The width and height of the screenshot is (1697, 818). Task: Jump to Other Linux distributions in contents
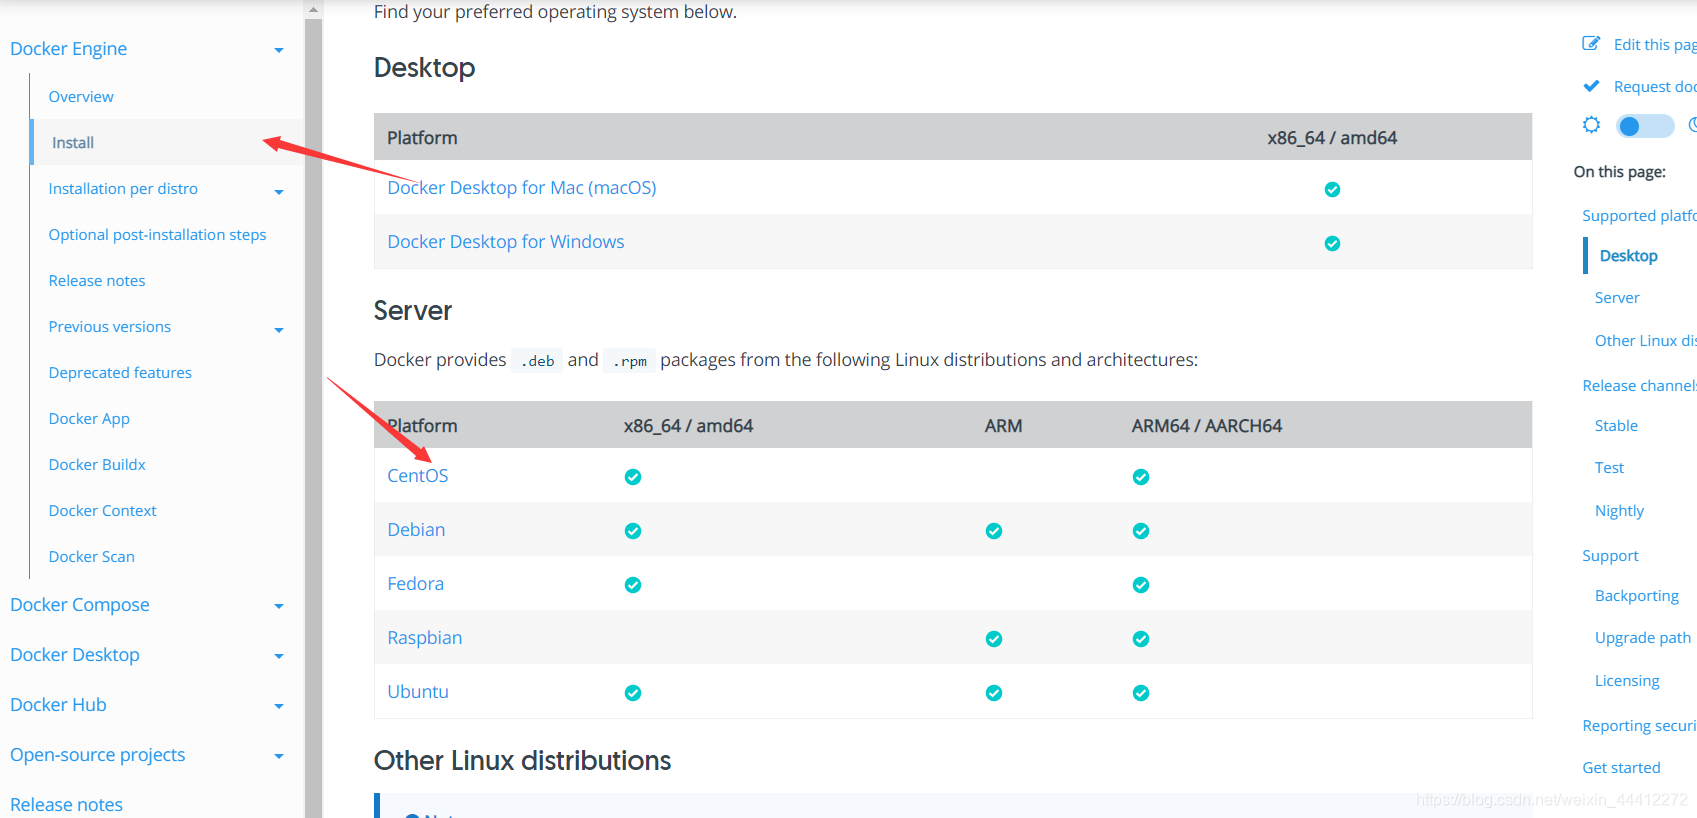point(1645,341)
